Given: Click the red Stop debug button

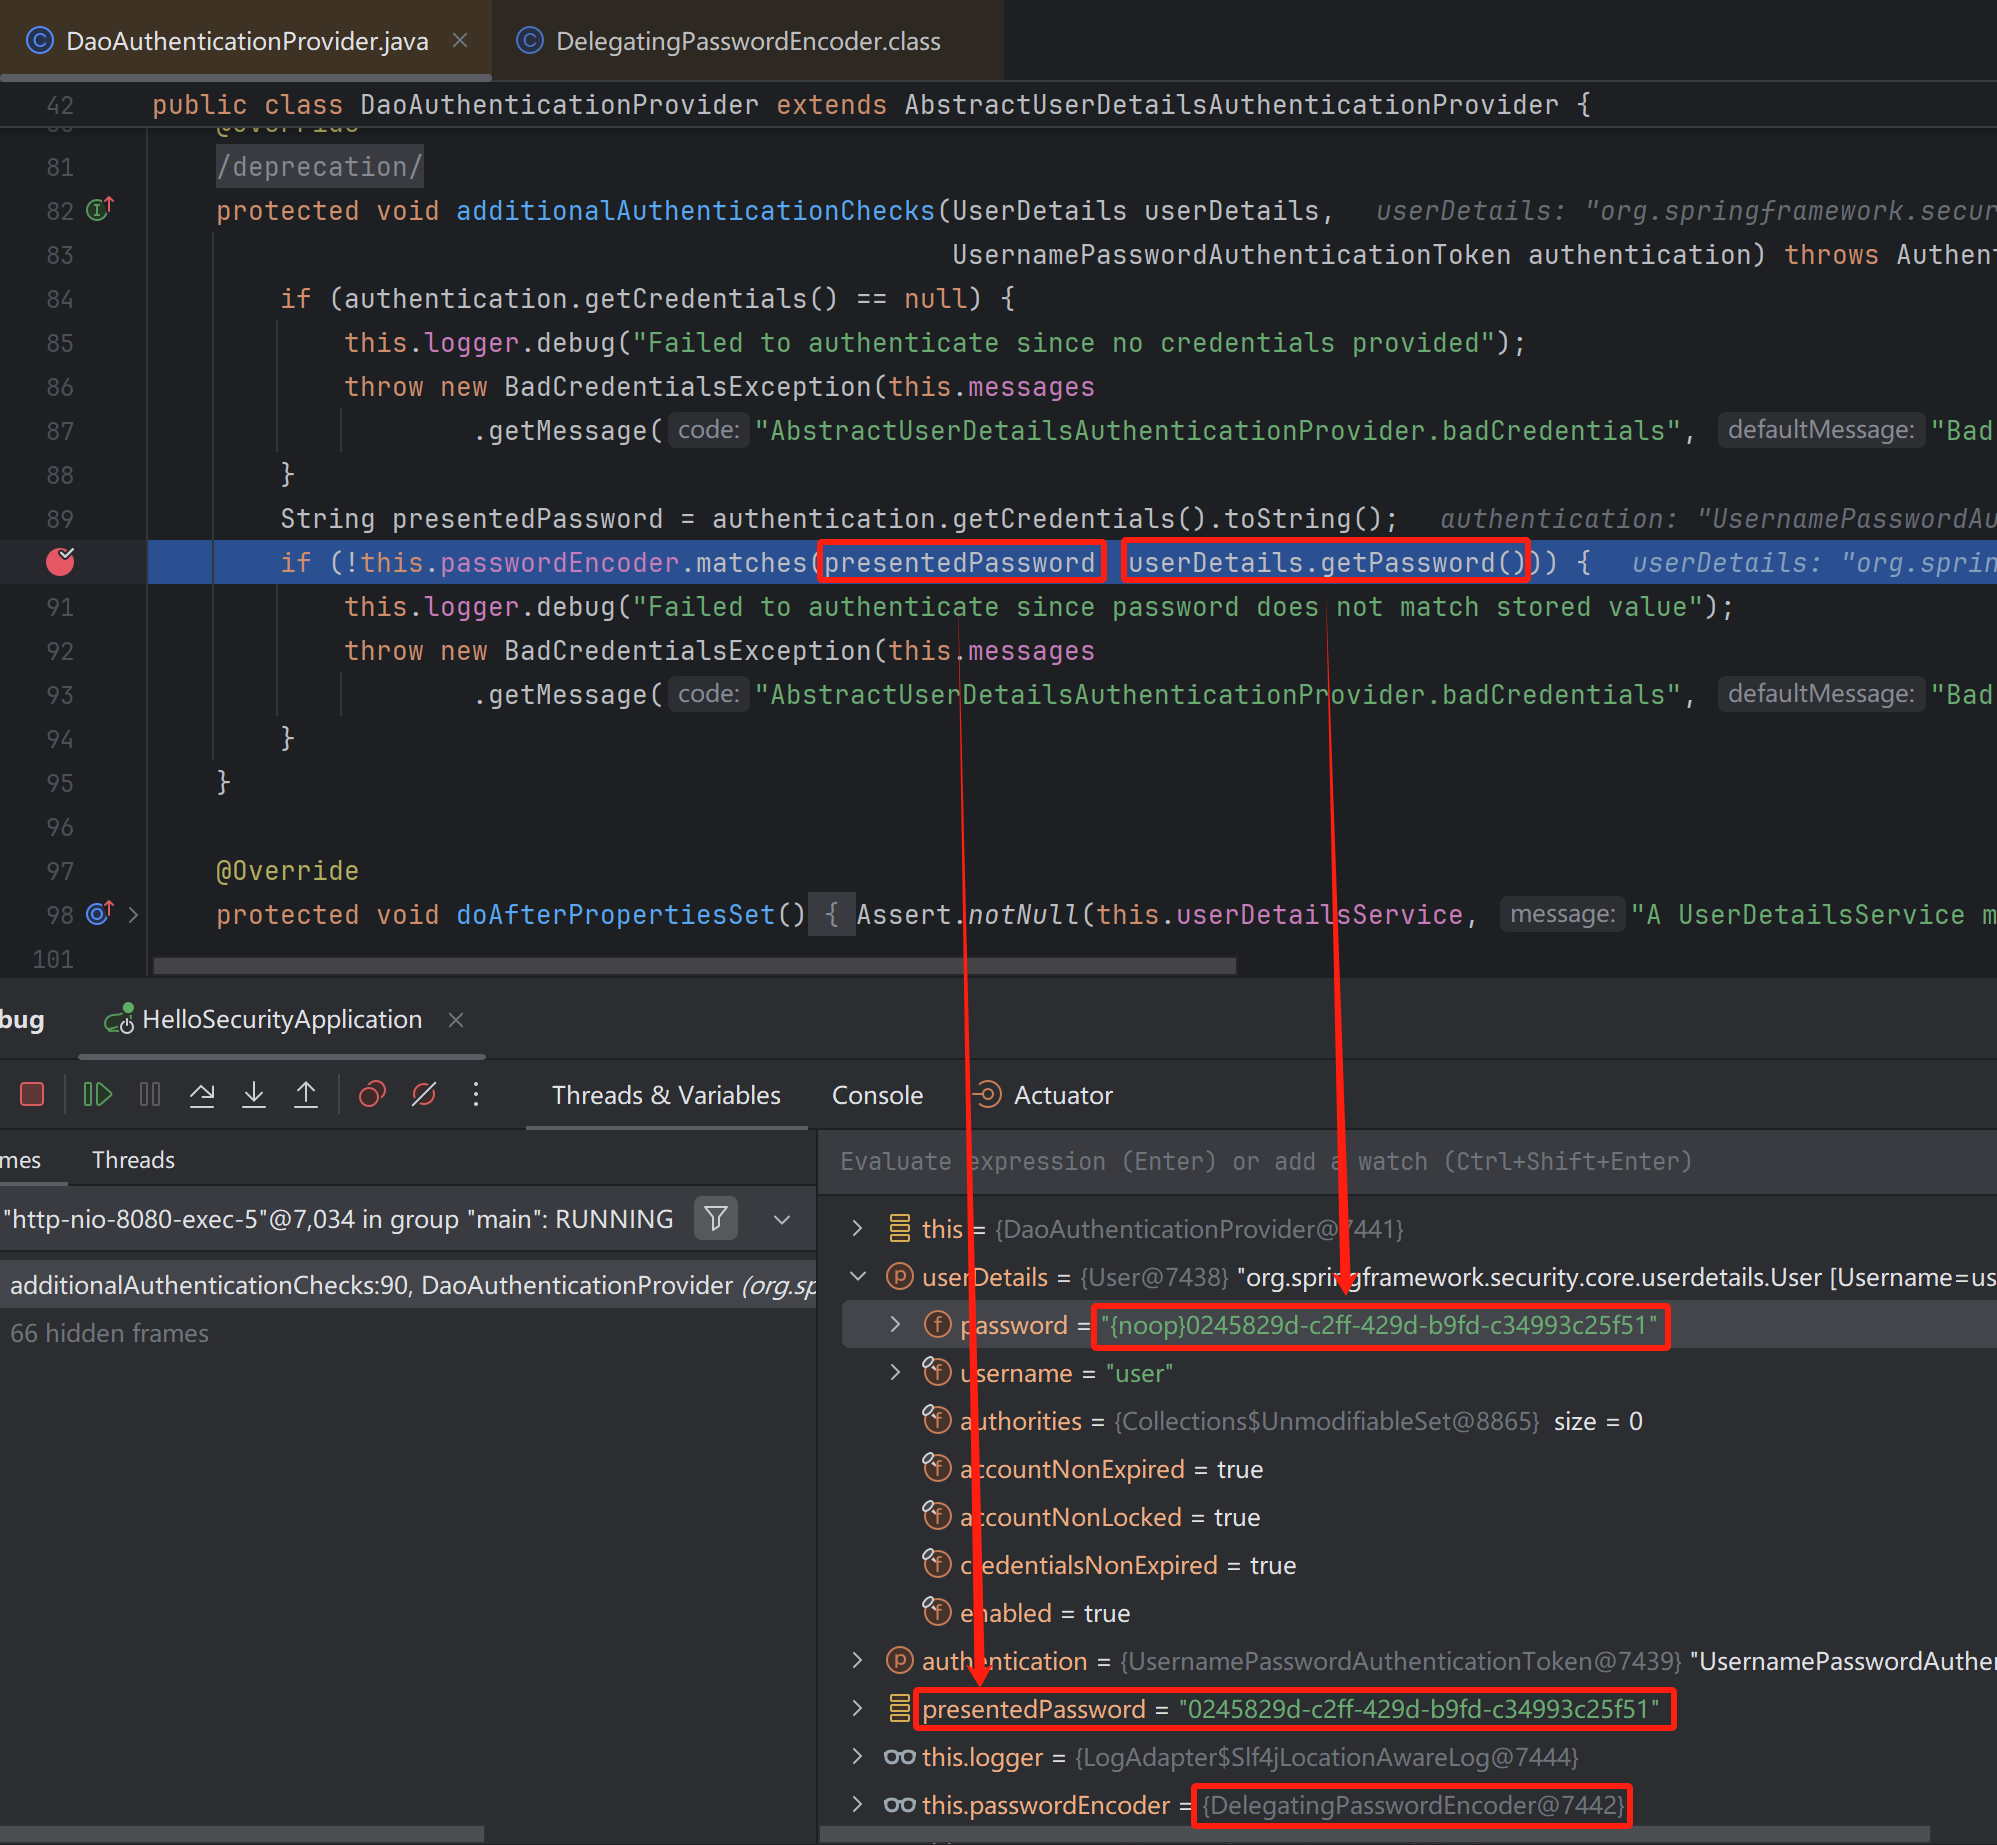Looking at the screenshot, I should [x=32, y=1095].
